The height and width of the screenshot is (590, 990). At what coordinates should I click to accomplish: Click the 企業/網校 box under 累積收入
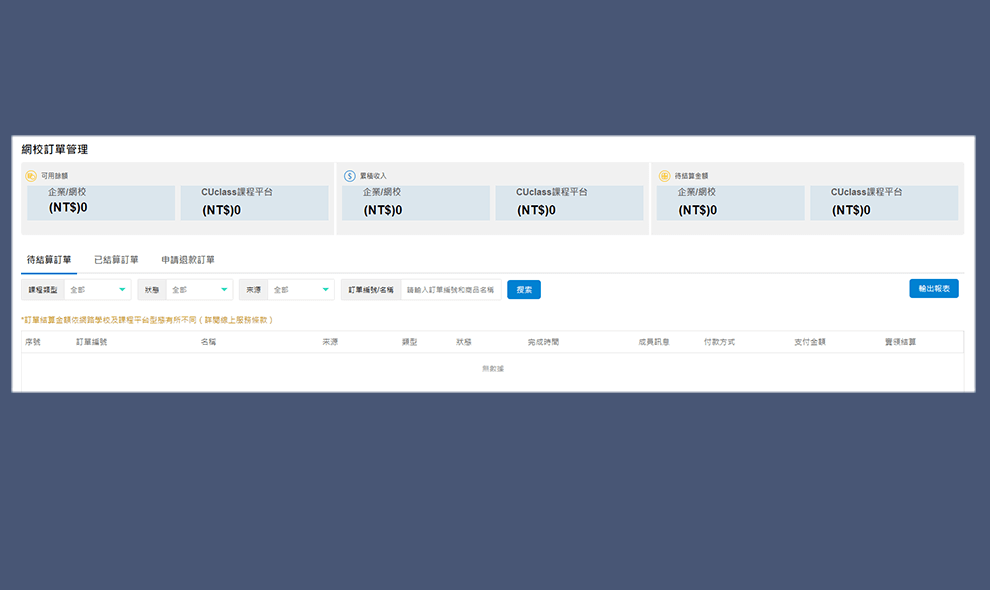(416, 202)
